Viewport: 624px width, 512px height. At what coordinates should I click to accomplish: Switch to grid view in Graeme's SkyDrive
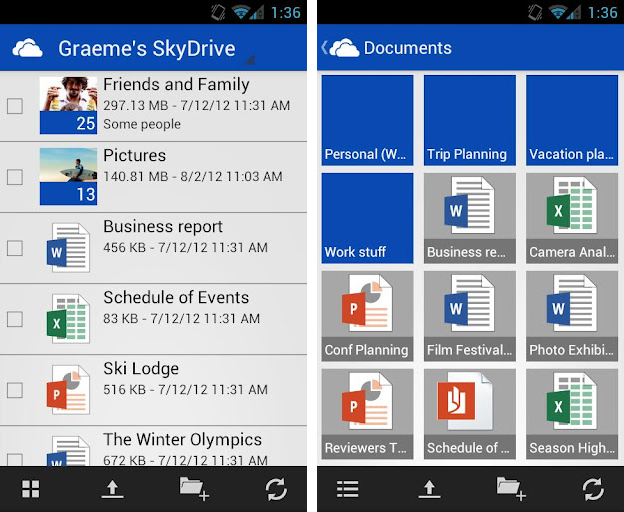point(31,489)
